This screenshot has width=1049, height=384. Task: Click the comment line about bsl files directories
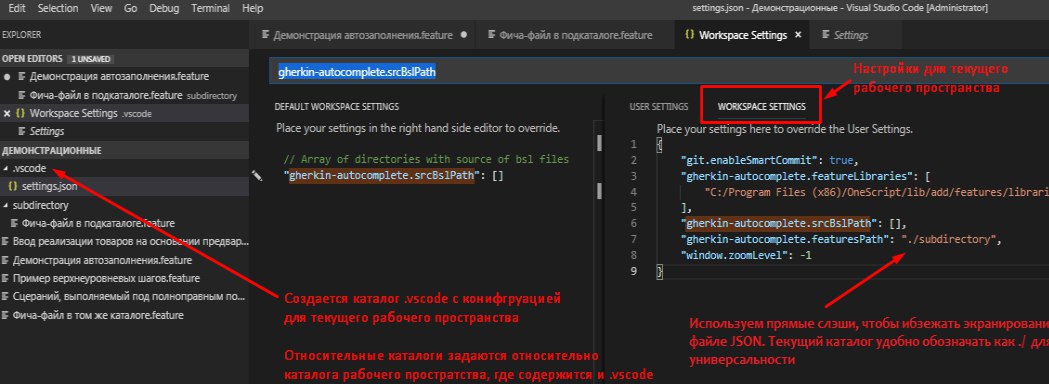pyautogui.click(x=426, y=160)
